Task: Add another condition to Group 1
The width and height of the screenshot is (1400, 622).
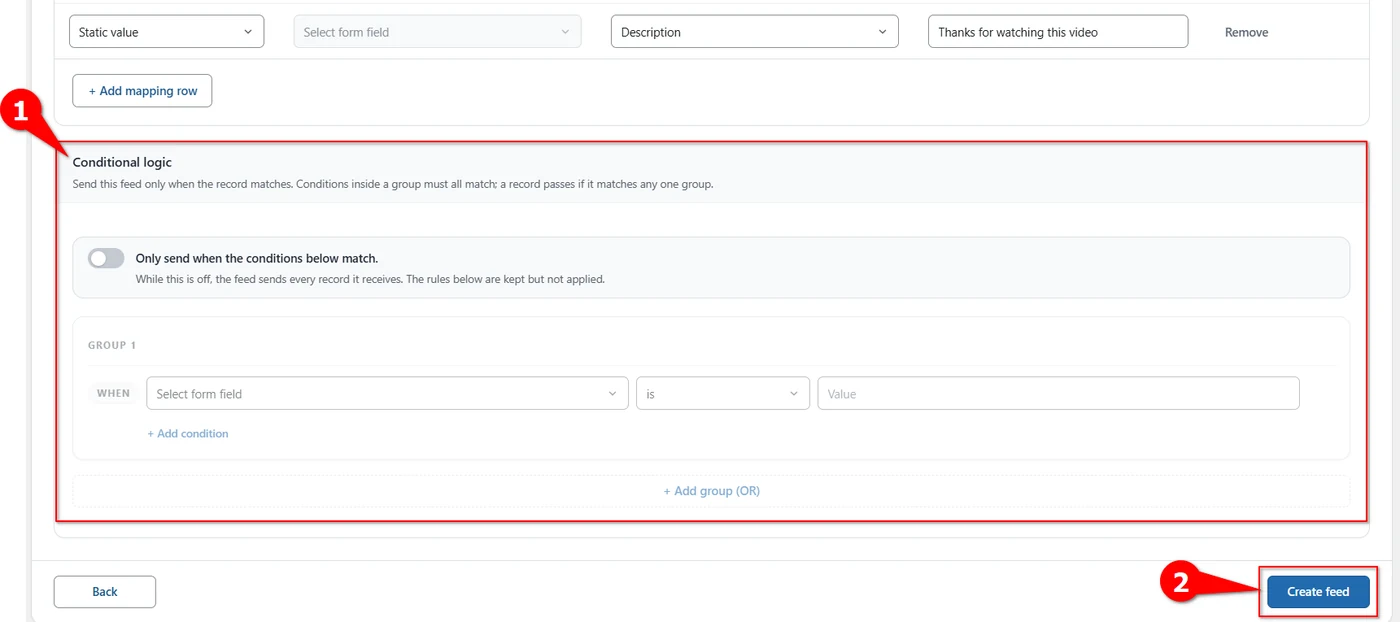Action: point(188,434)
